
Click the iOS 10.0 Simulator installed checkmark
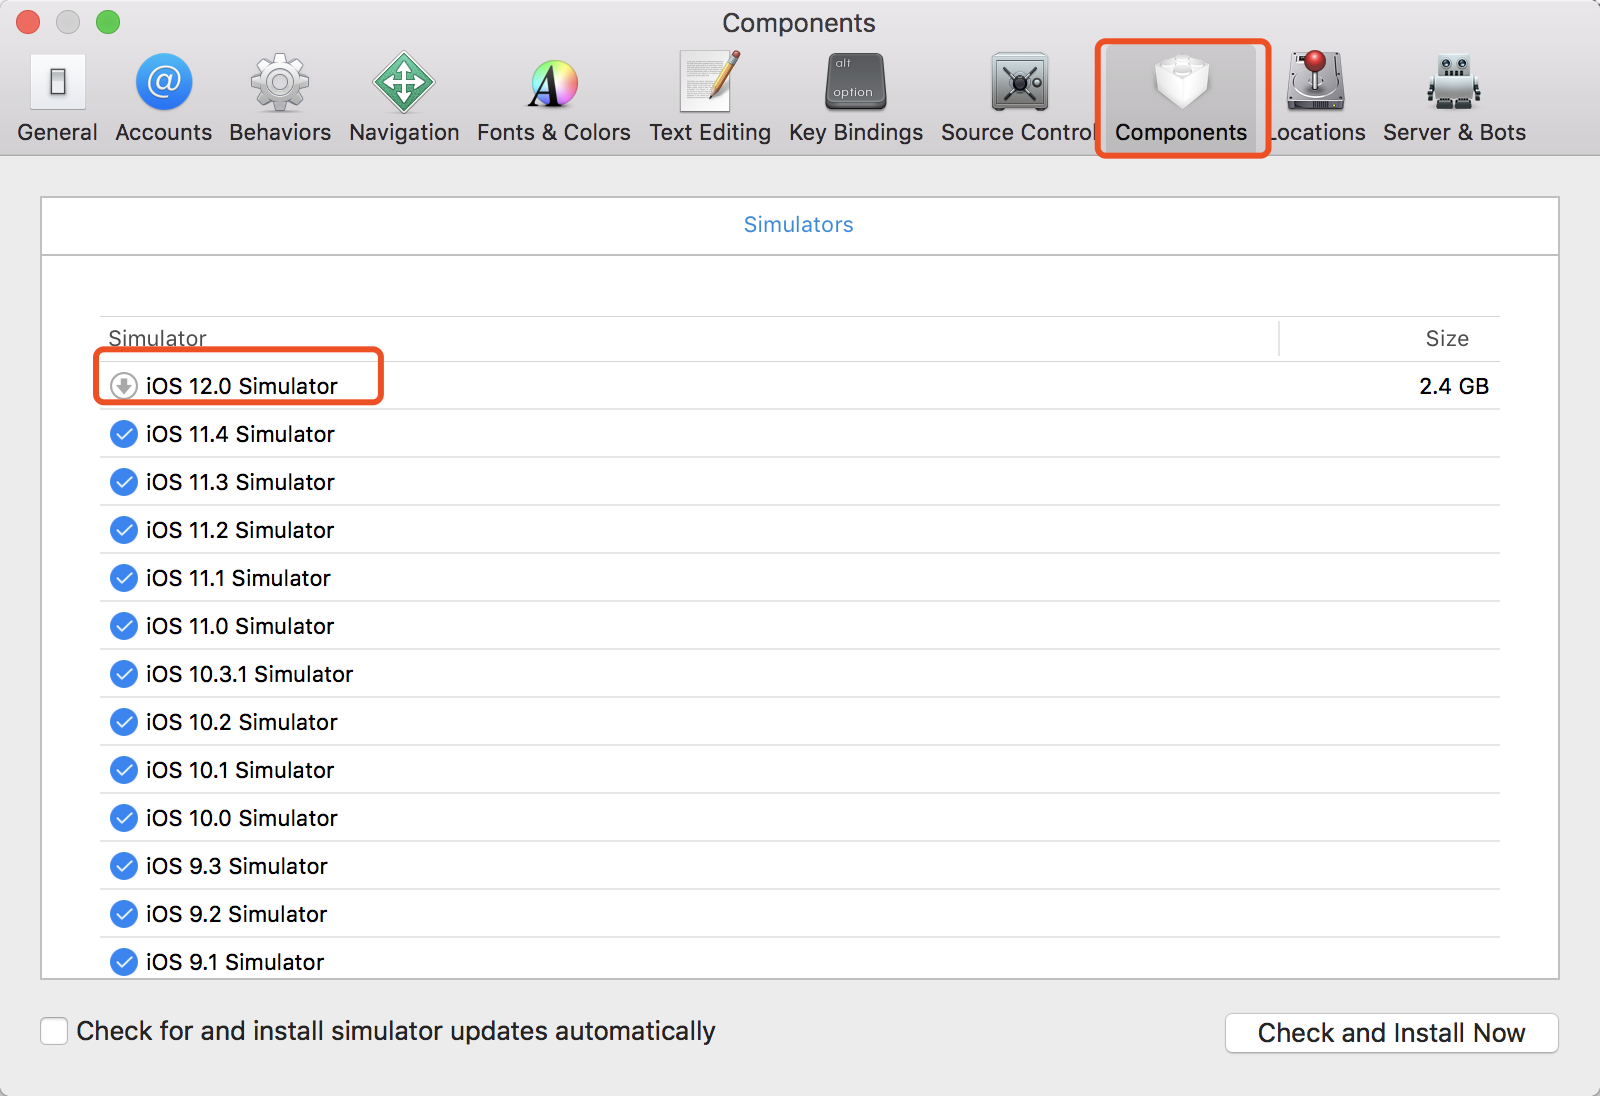pos(124,818)
